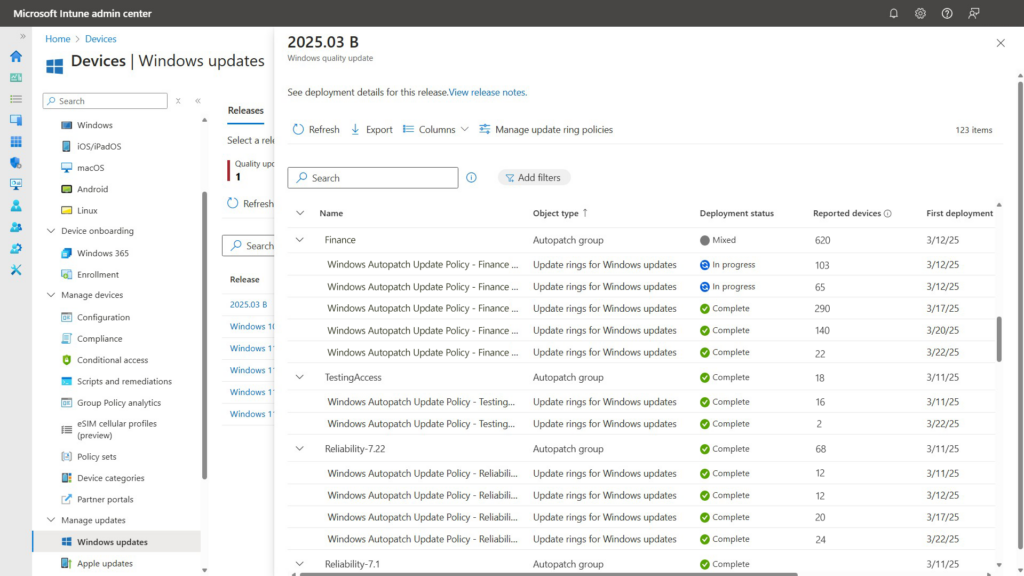Click the Devices breadcrumb link
This screenshot has width=1024, height=576.
[x=101, y=39]
